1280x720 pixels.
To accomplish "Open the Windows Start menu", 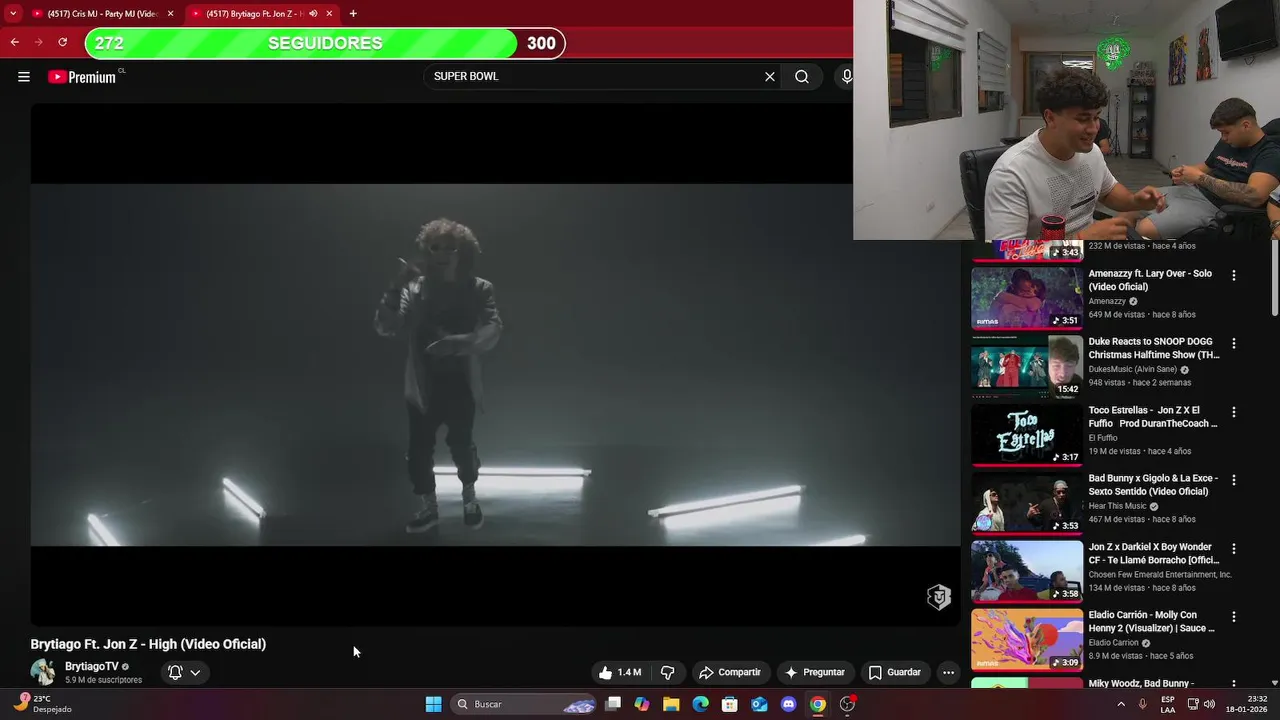I will click(433, 704).
